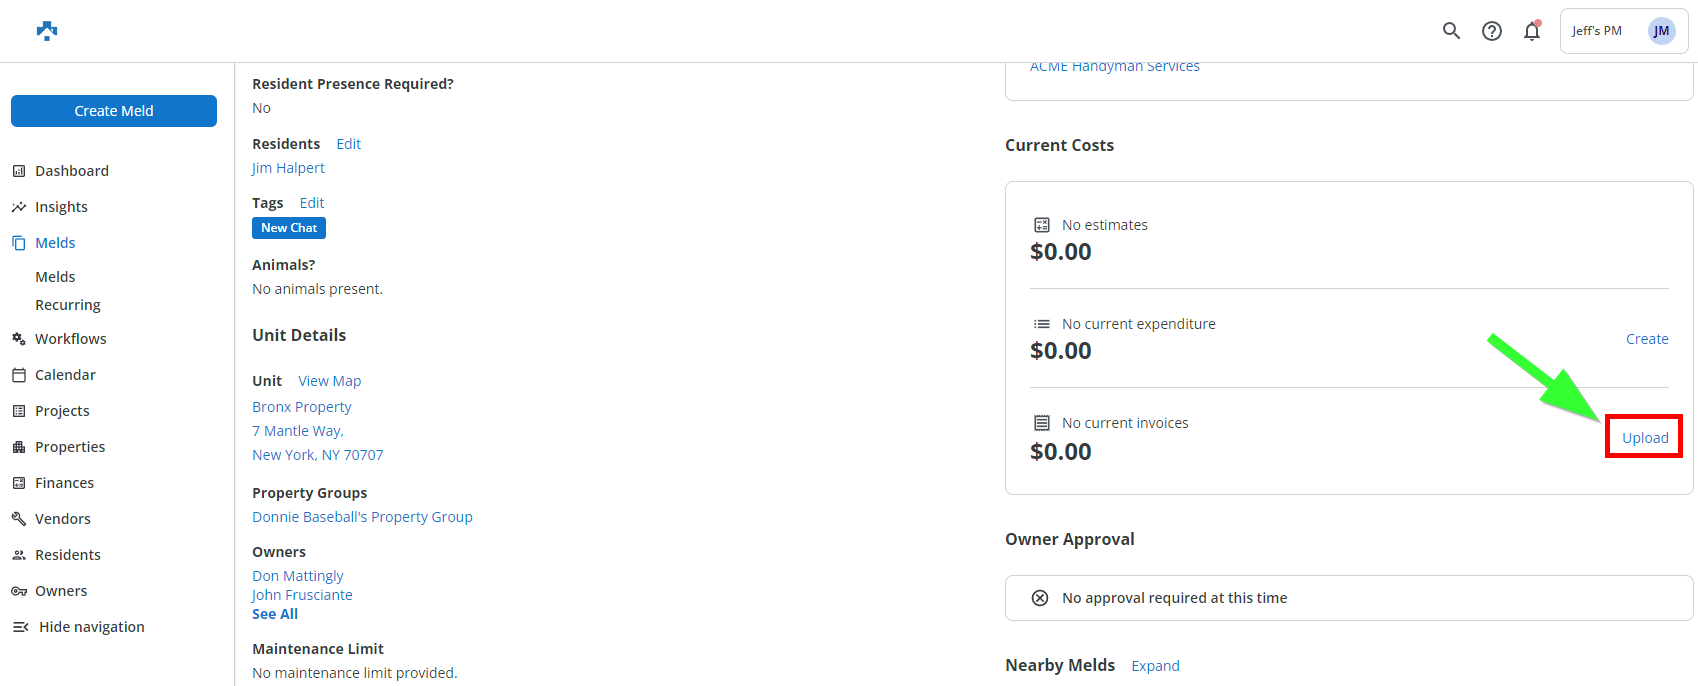The height and width of the screenshot is (686, 1698).
Task: Show all owners with See All
Action: click(275, 614)
